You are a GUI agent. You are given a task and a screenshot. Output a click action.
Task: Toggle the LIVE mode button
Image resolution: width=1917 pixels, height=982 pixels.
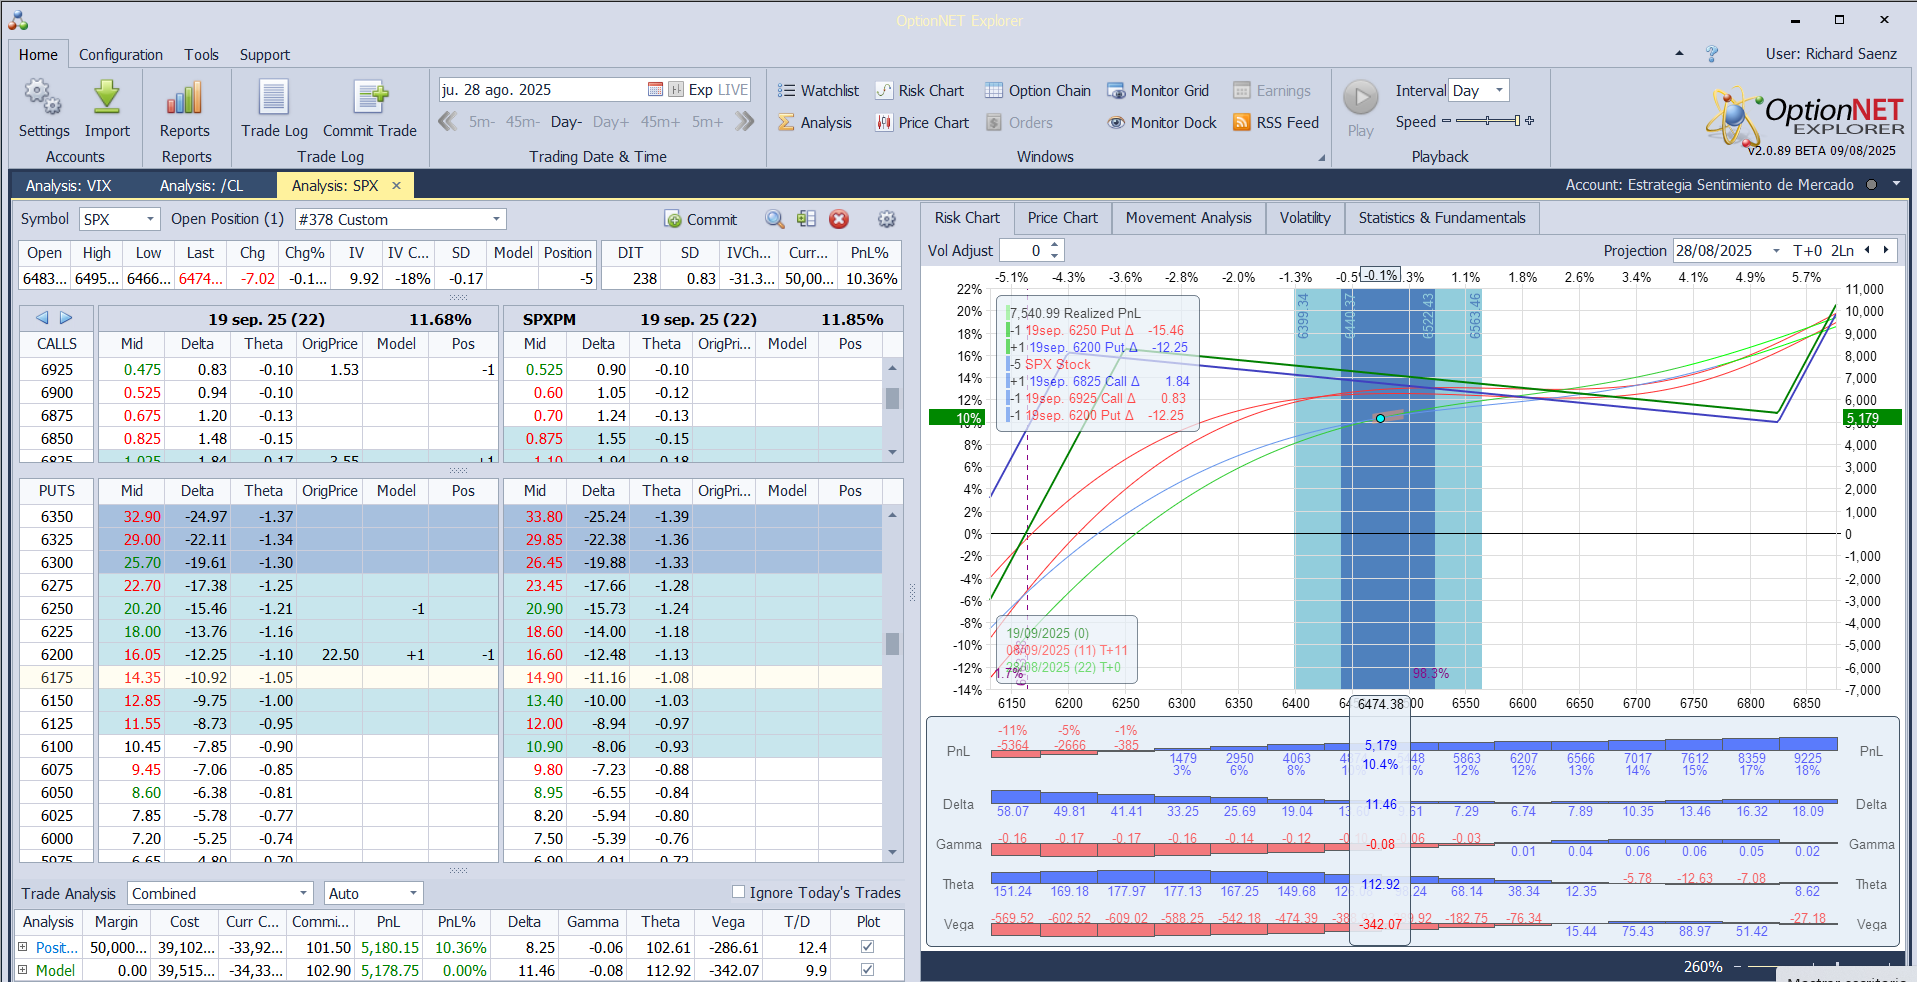coord(732,89)
